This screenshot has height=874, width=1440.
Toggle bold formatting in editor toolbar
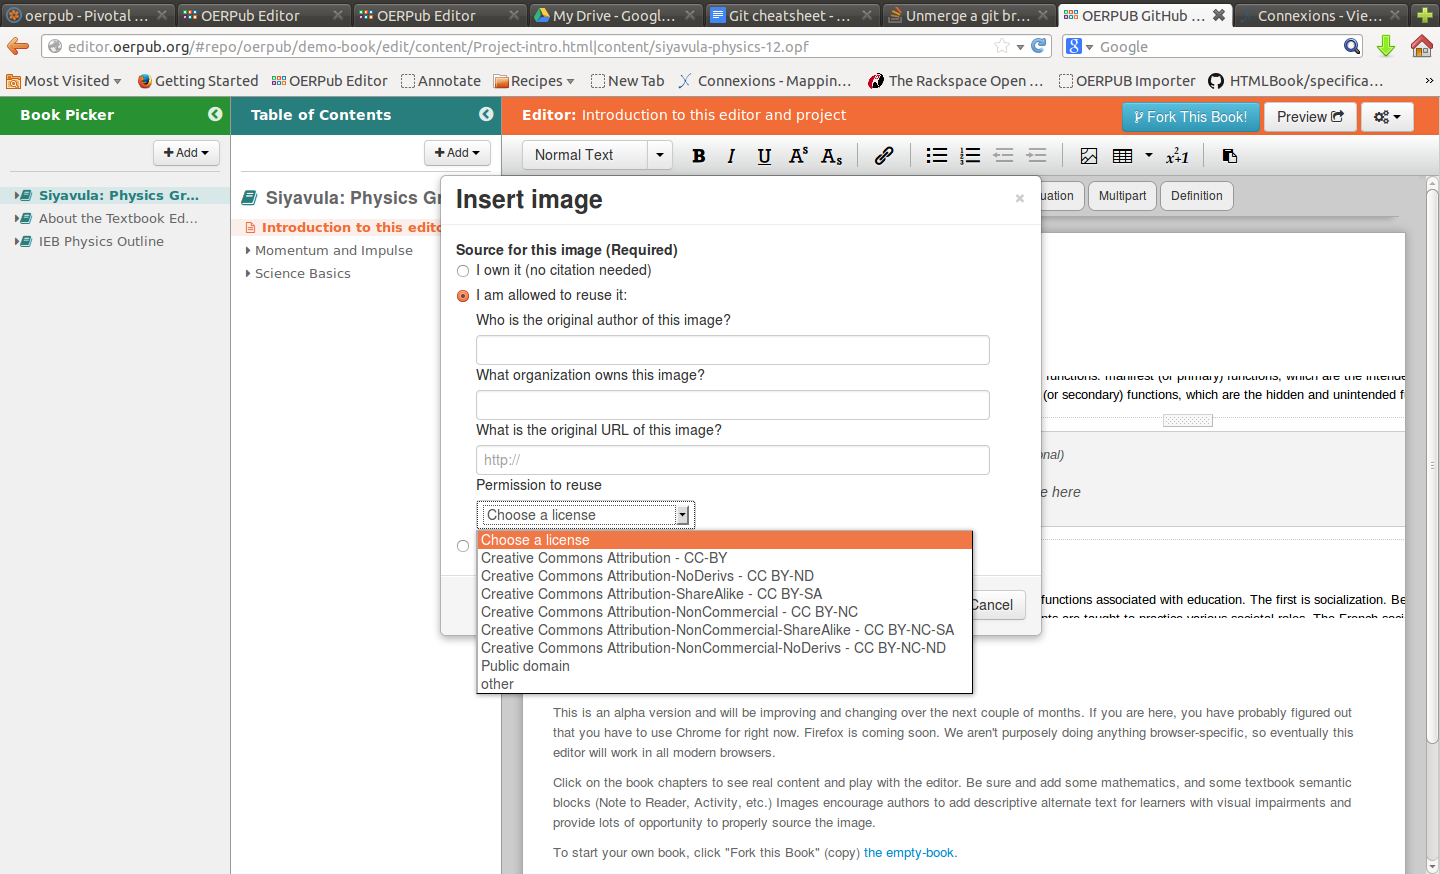(699, 155)
